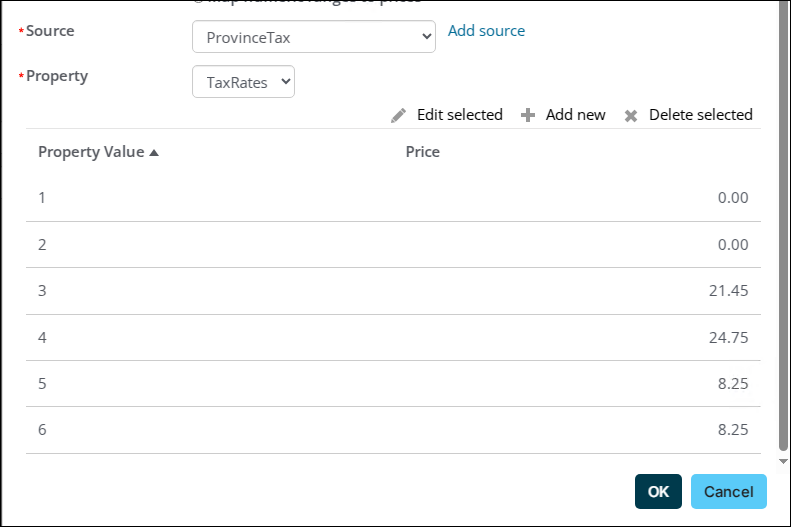Open the Source dropdown showing ProvinceTax
Screen dimensions: 791x527
tap(313, 37)
